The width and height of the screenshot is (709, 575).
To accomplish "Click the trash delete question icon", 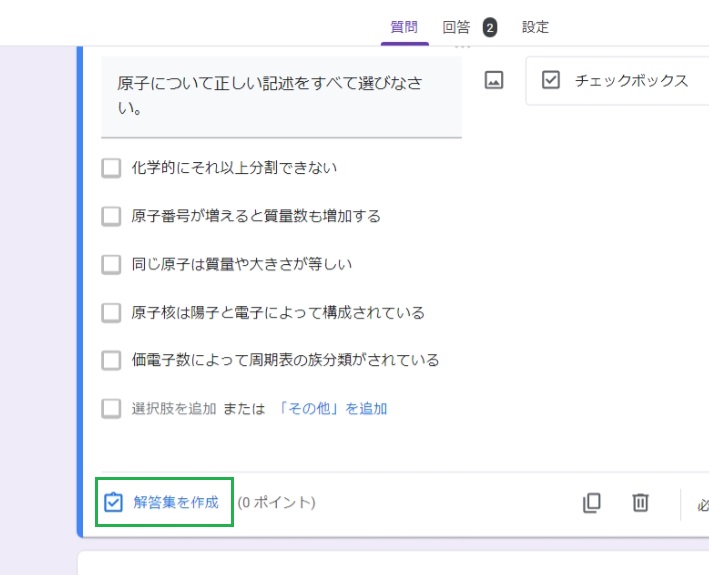I will pyautogui.click(x=640, y=503).
